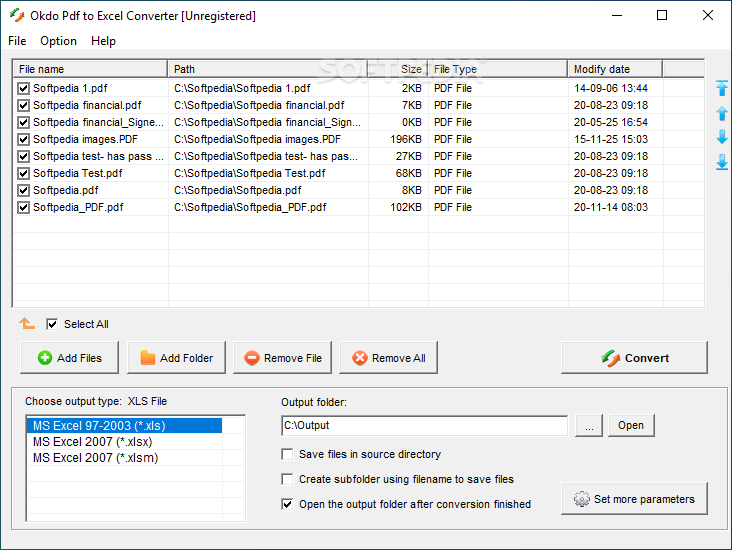This screenshot has height=550, width=732.
Task: Click the move-up arrow icon
Action: click(x=722, y=113)
